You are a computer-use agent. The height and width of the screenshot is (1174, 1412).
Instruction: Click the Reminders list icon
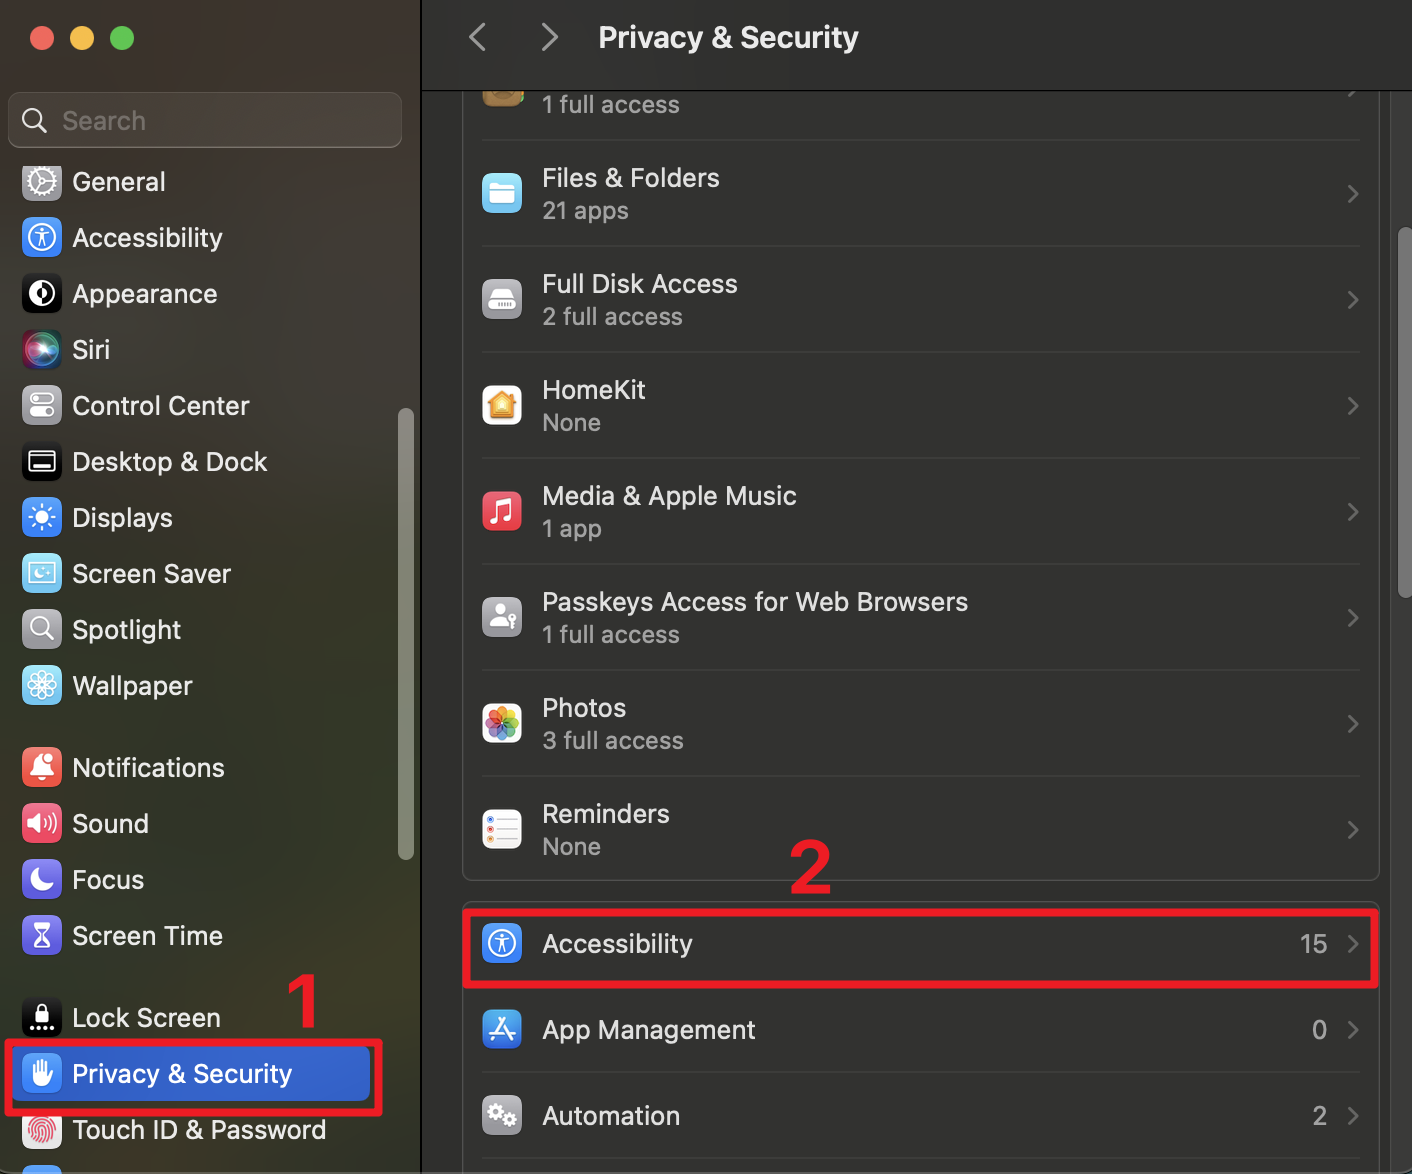click(502, 830)
